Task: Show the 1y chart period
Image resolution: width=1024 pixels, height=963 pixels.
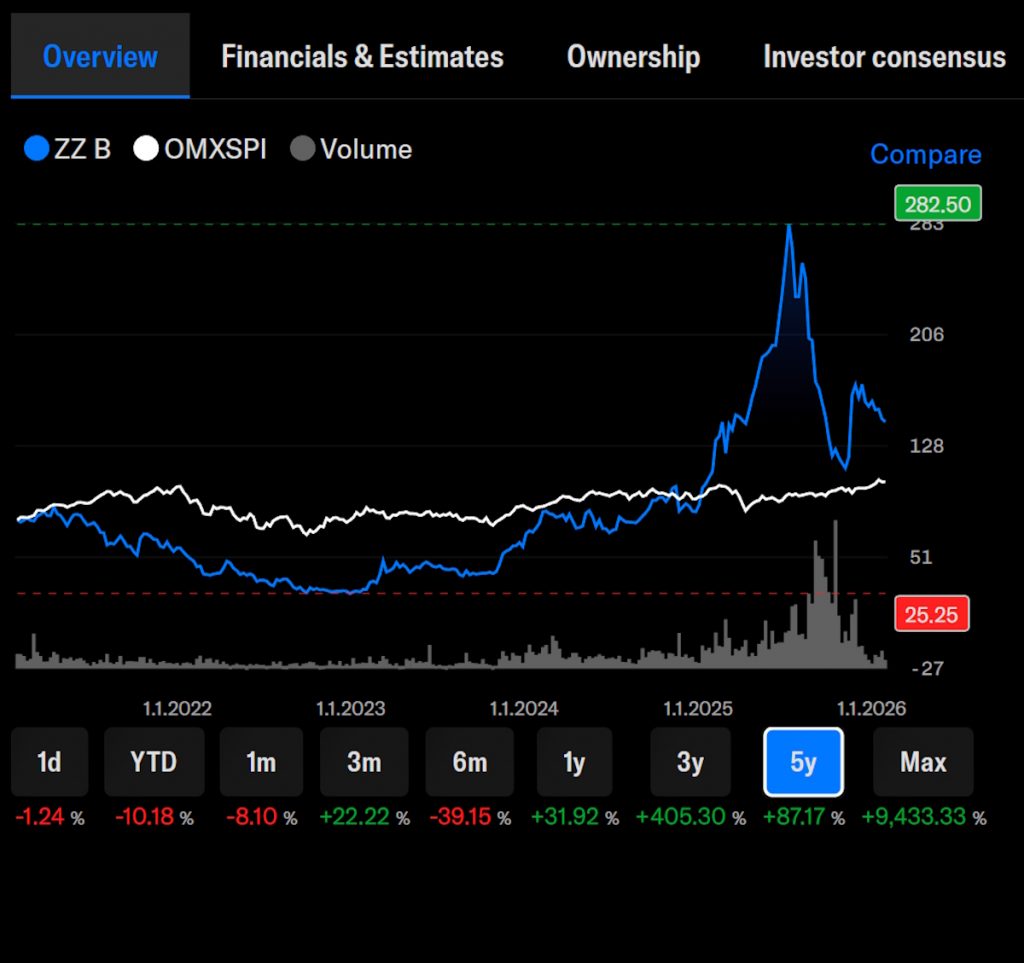Action: click(574, 762)
